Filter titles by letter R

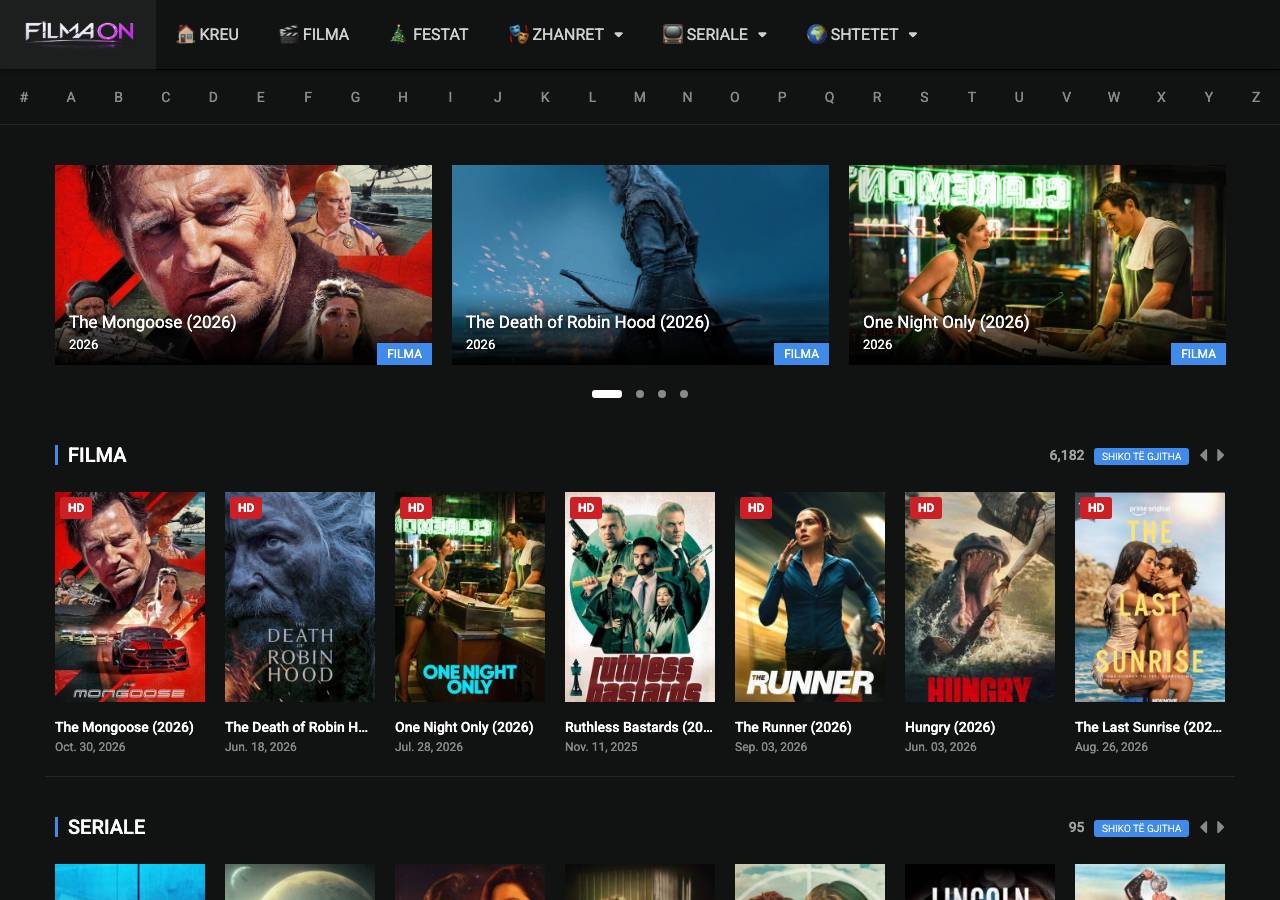pyautogui.click(x=877, y=97)
